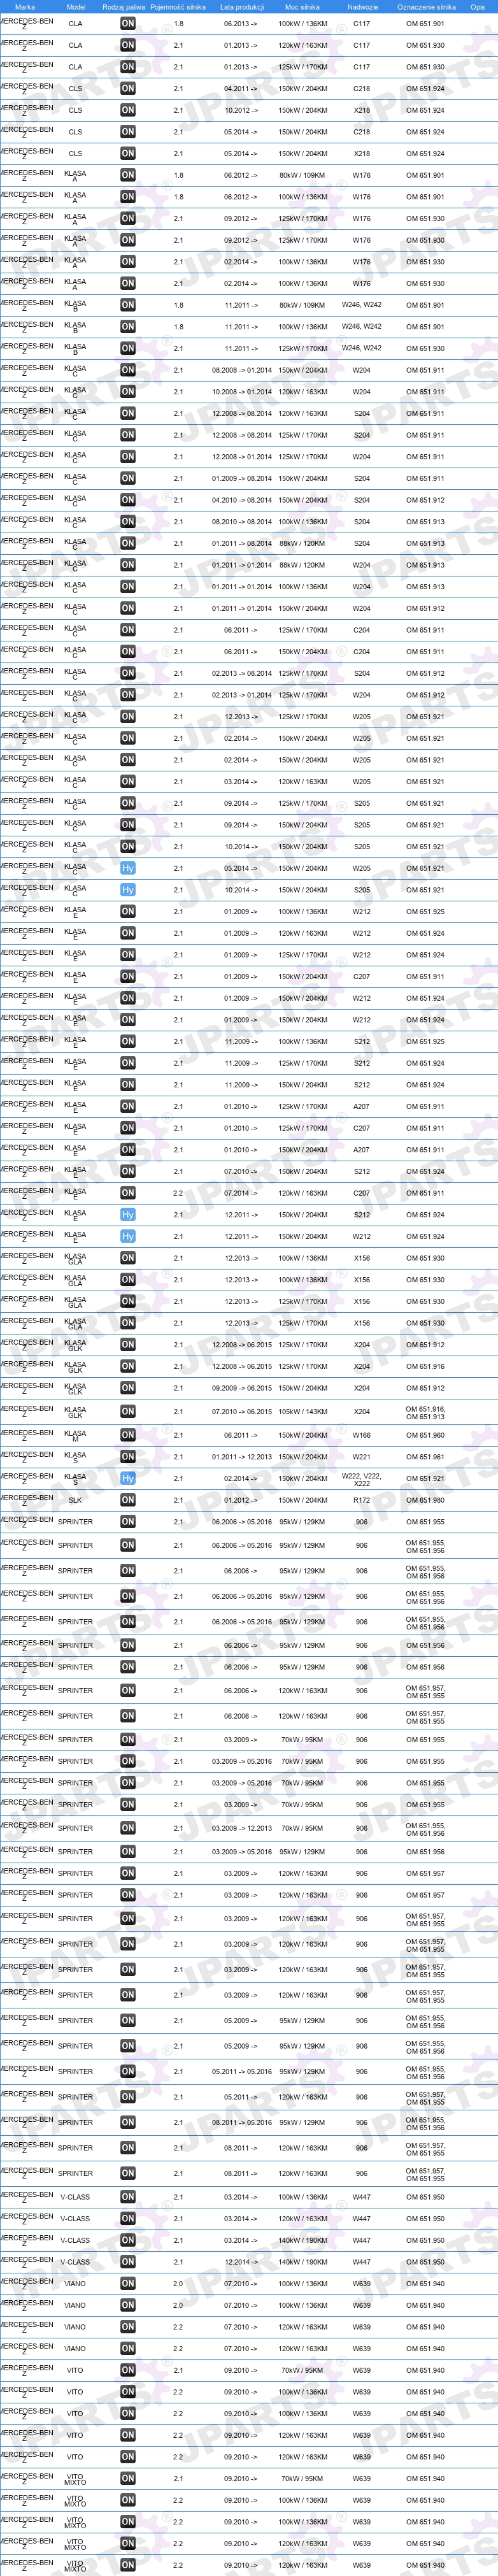This screenshot has width=498, height=2576.
Task: Click the '08.2011 -> 05.2016' years cell
Action: [242, 2122]
